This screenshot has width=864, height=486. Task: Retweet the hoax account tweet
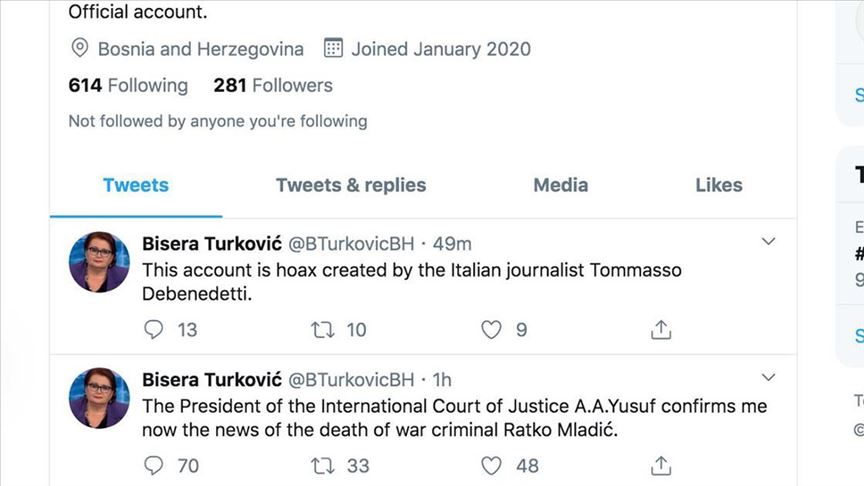pos(322,330)
